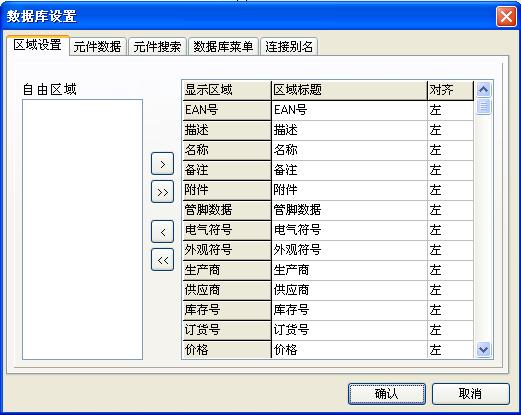Click the 取消 button
Image resolution: width=521 pixels, height=415 pixels.
(471, 394)
